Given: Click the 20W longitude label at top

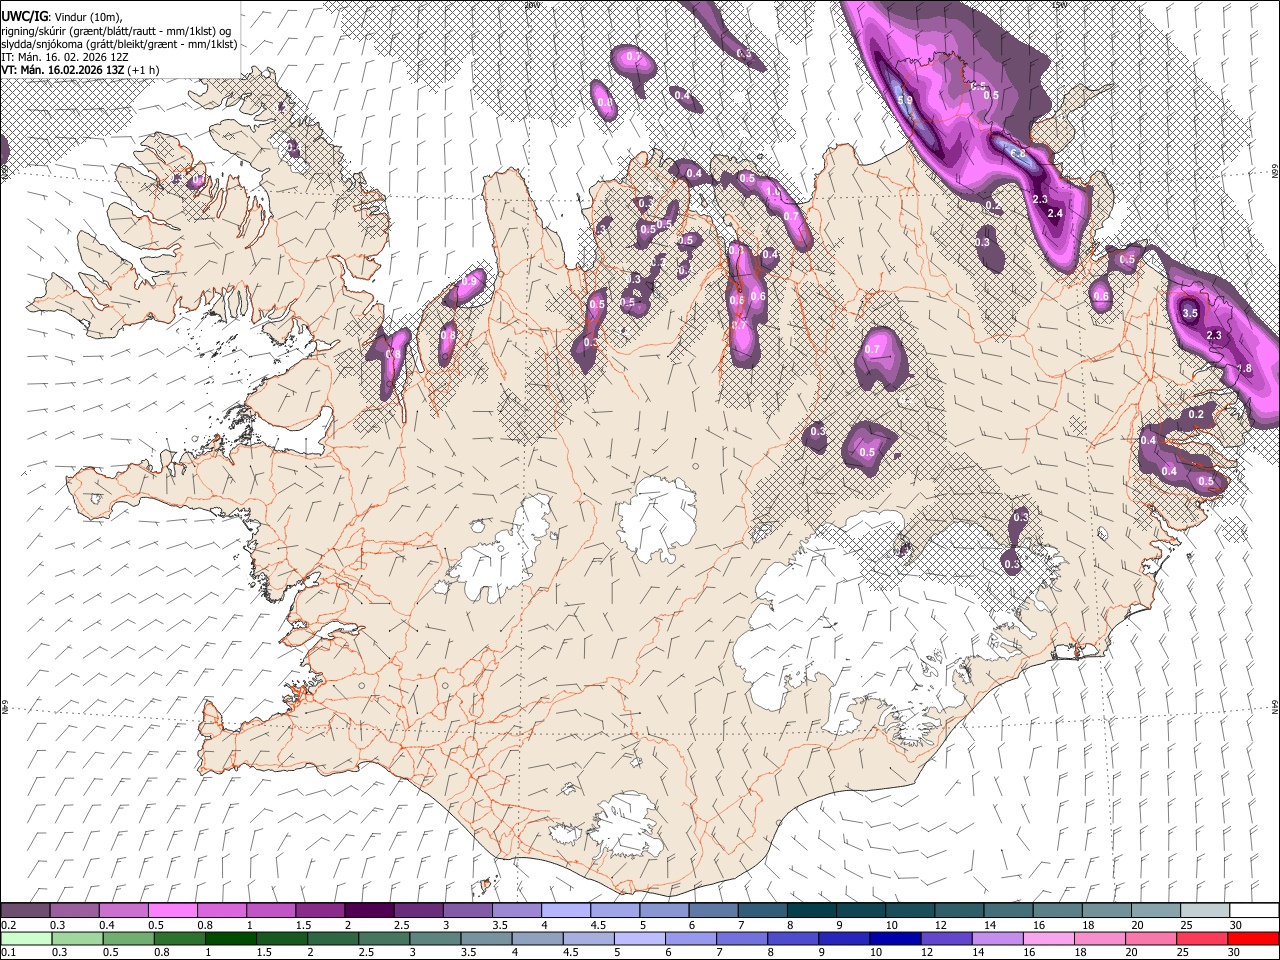Looking at the screenshot, I should pos(531,4).
